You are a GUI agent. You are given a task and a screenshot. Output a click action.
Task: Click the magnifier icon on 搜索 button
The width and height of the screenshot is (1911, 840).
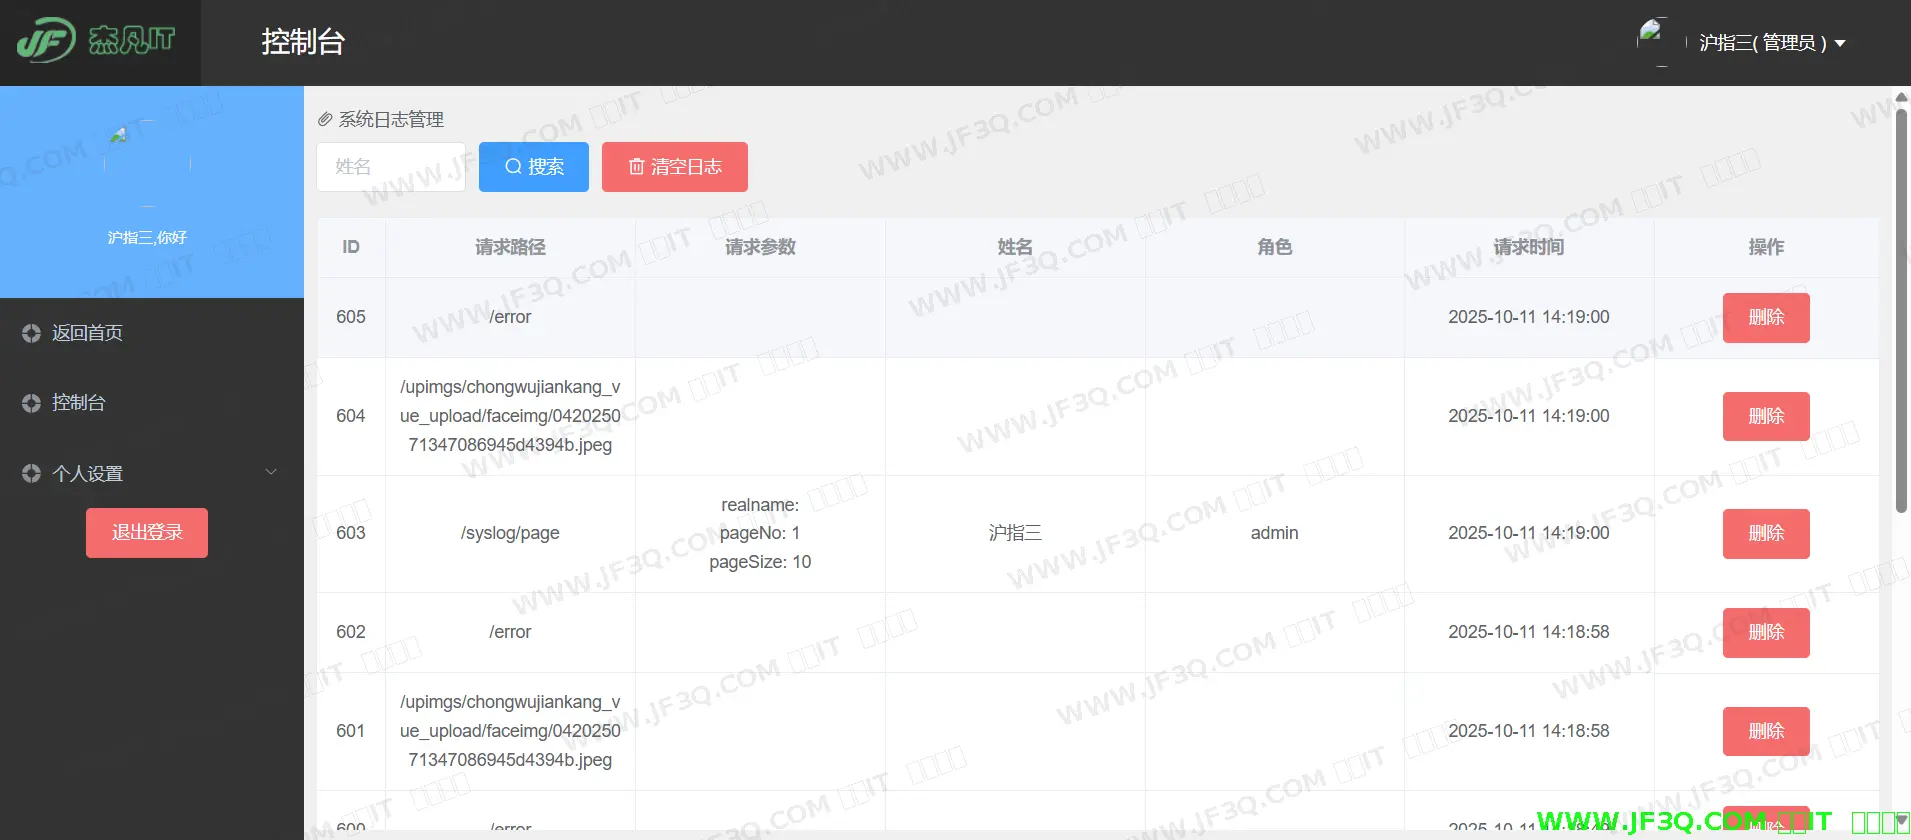point(513,167)
